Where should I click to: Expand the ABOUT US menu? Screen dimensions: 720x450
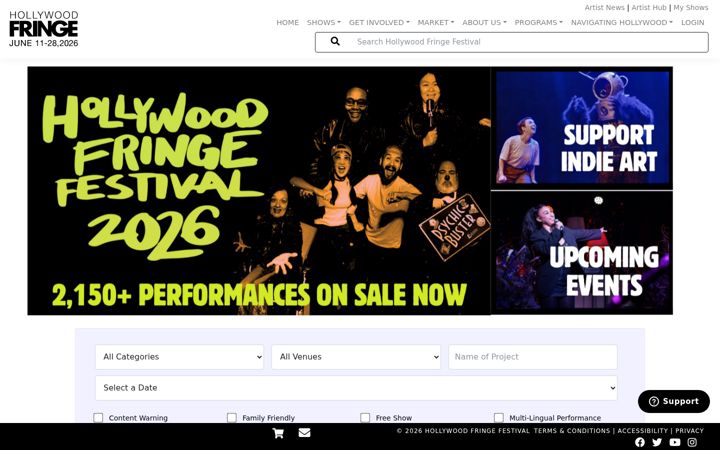(x=484, y=22)
